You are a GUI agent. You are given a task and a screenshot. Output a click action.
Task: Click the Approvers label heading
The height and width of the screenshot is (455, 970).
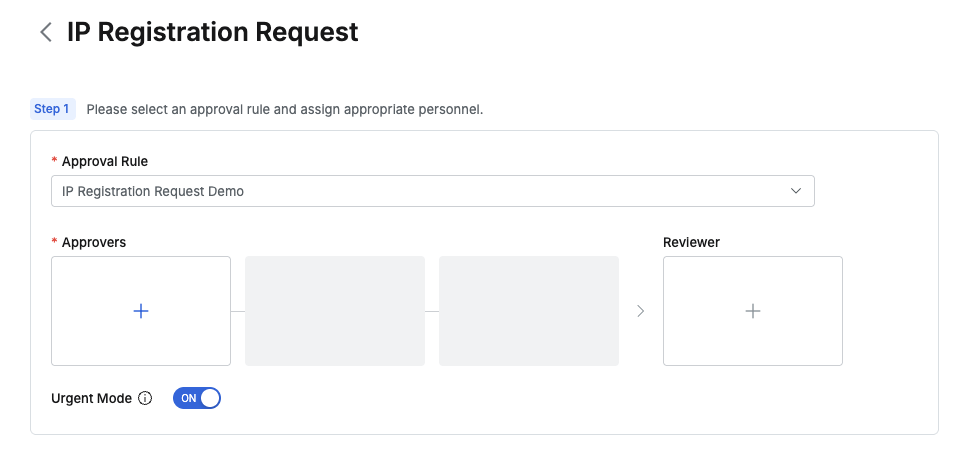[x=94, y=242]
